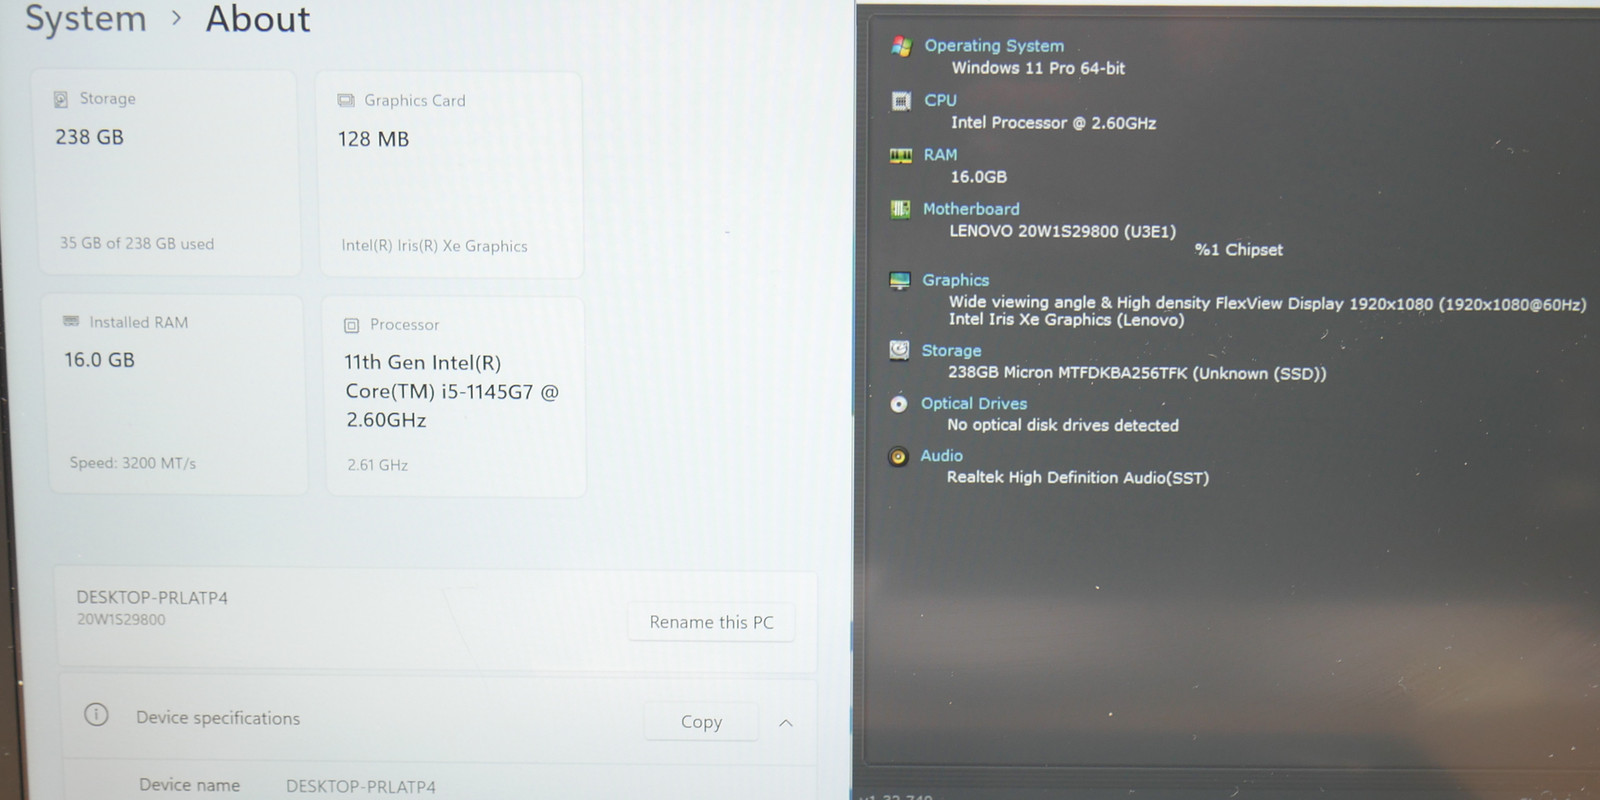Click the Storage card icon in Settings

pyautogui.click(x=61, y=99)
